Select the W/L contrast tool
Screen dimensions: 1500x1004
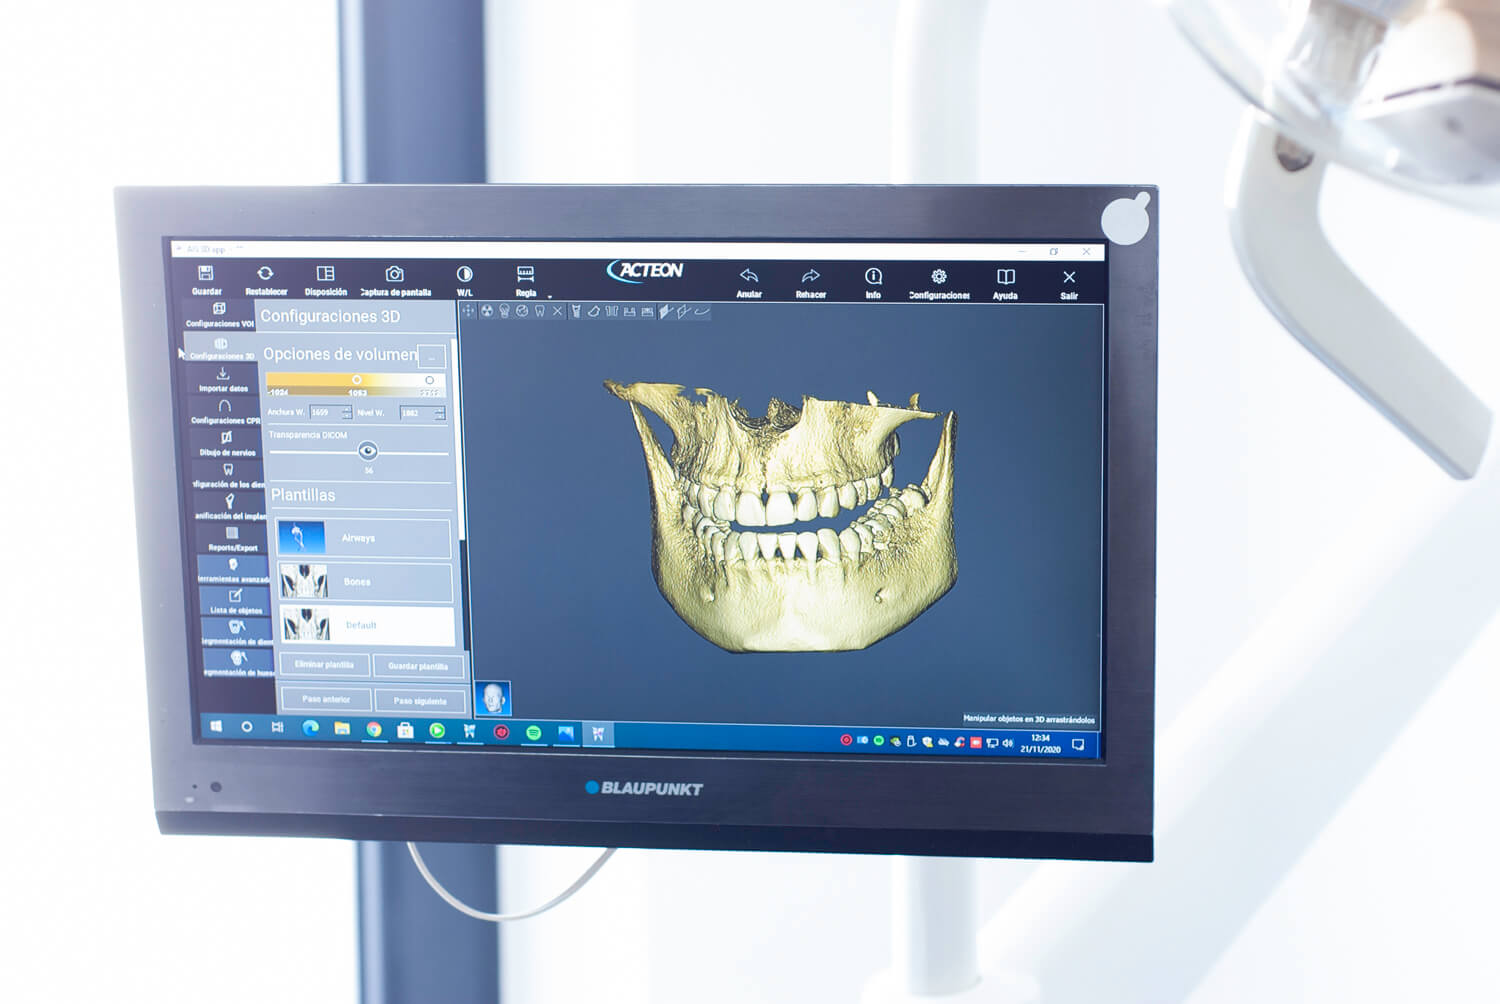[x=464, y=275]
